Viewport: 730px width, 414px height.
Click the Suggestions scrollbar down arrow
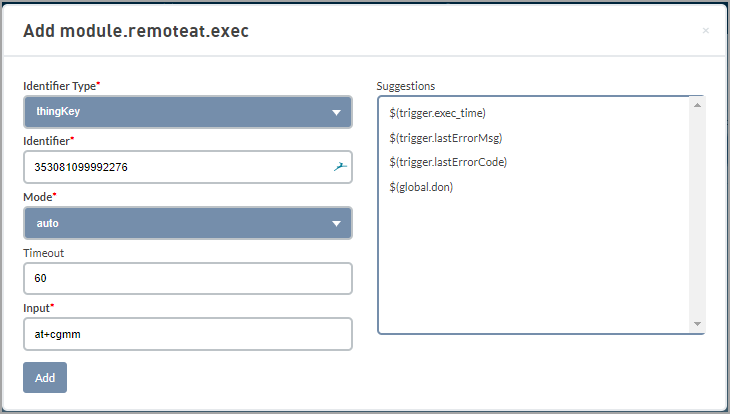coord(697,324)
